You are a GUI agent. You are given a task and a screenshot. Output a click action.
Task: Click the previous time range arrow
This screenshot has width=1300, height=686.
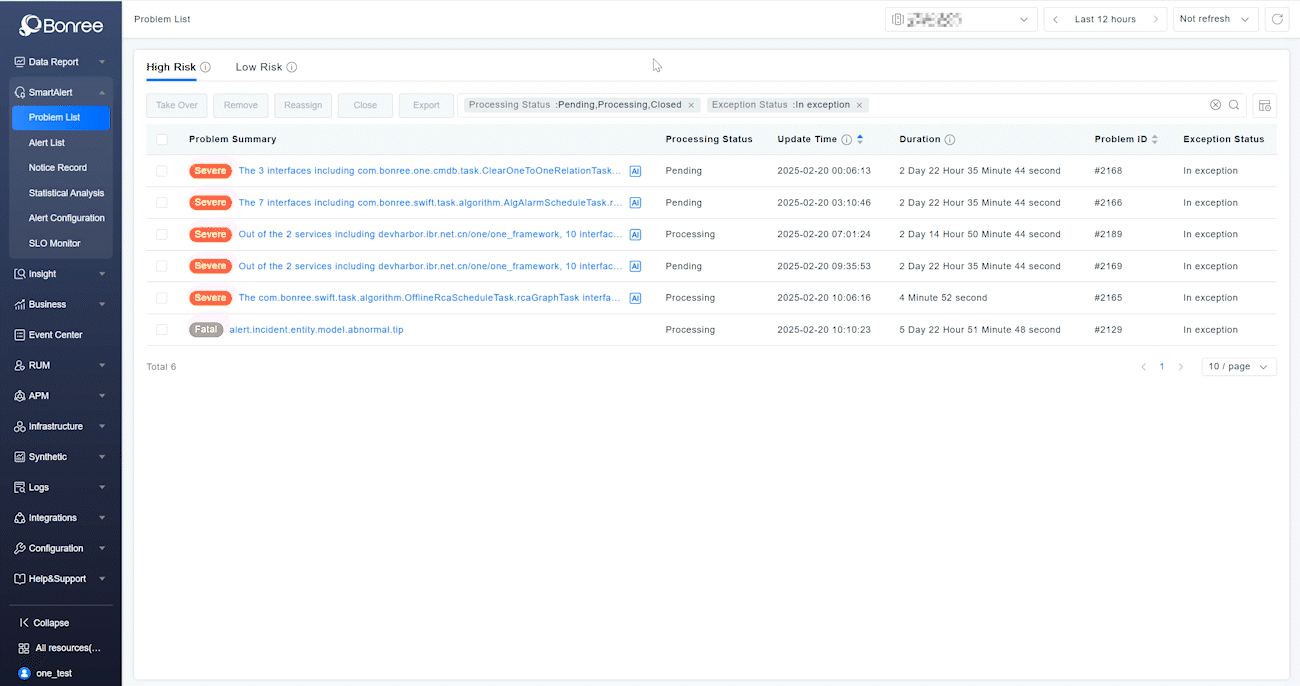1055,19
